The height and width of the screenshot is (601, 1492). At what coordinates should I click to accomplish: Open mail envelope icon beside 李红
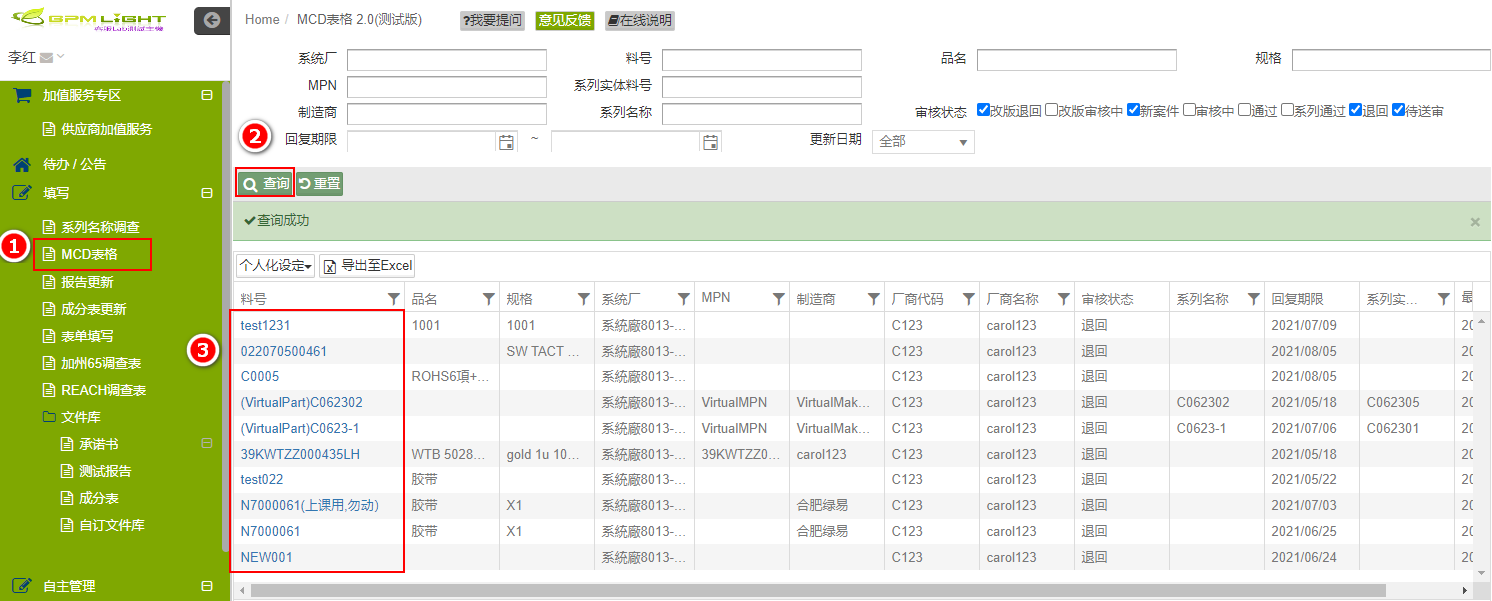pyautogui.click(x=46, y=58)
